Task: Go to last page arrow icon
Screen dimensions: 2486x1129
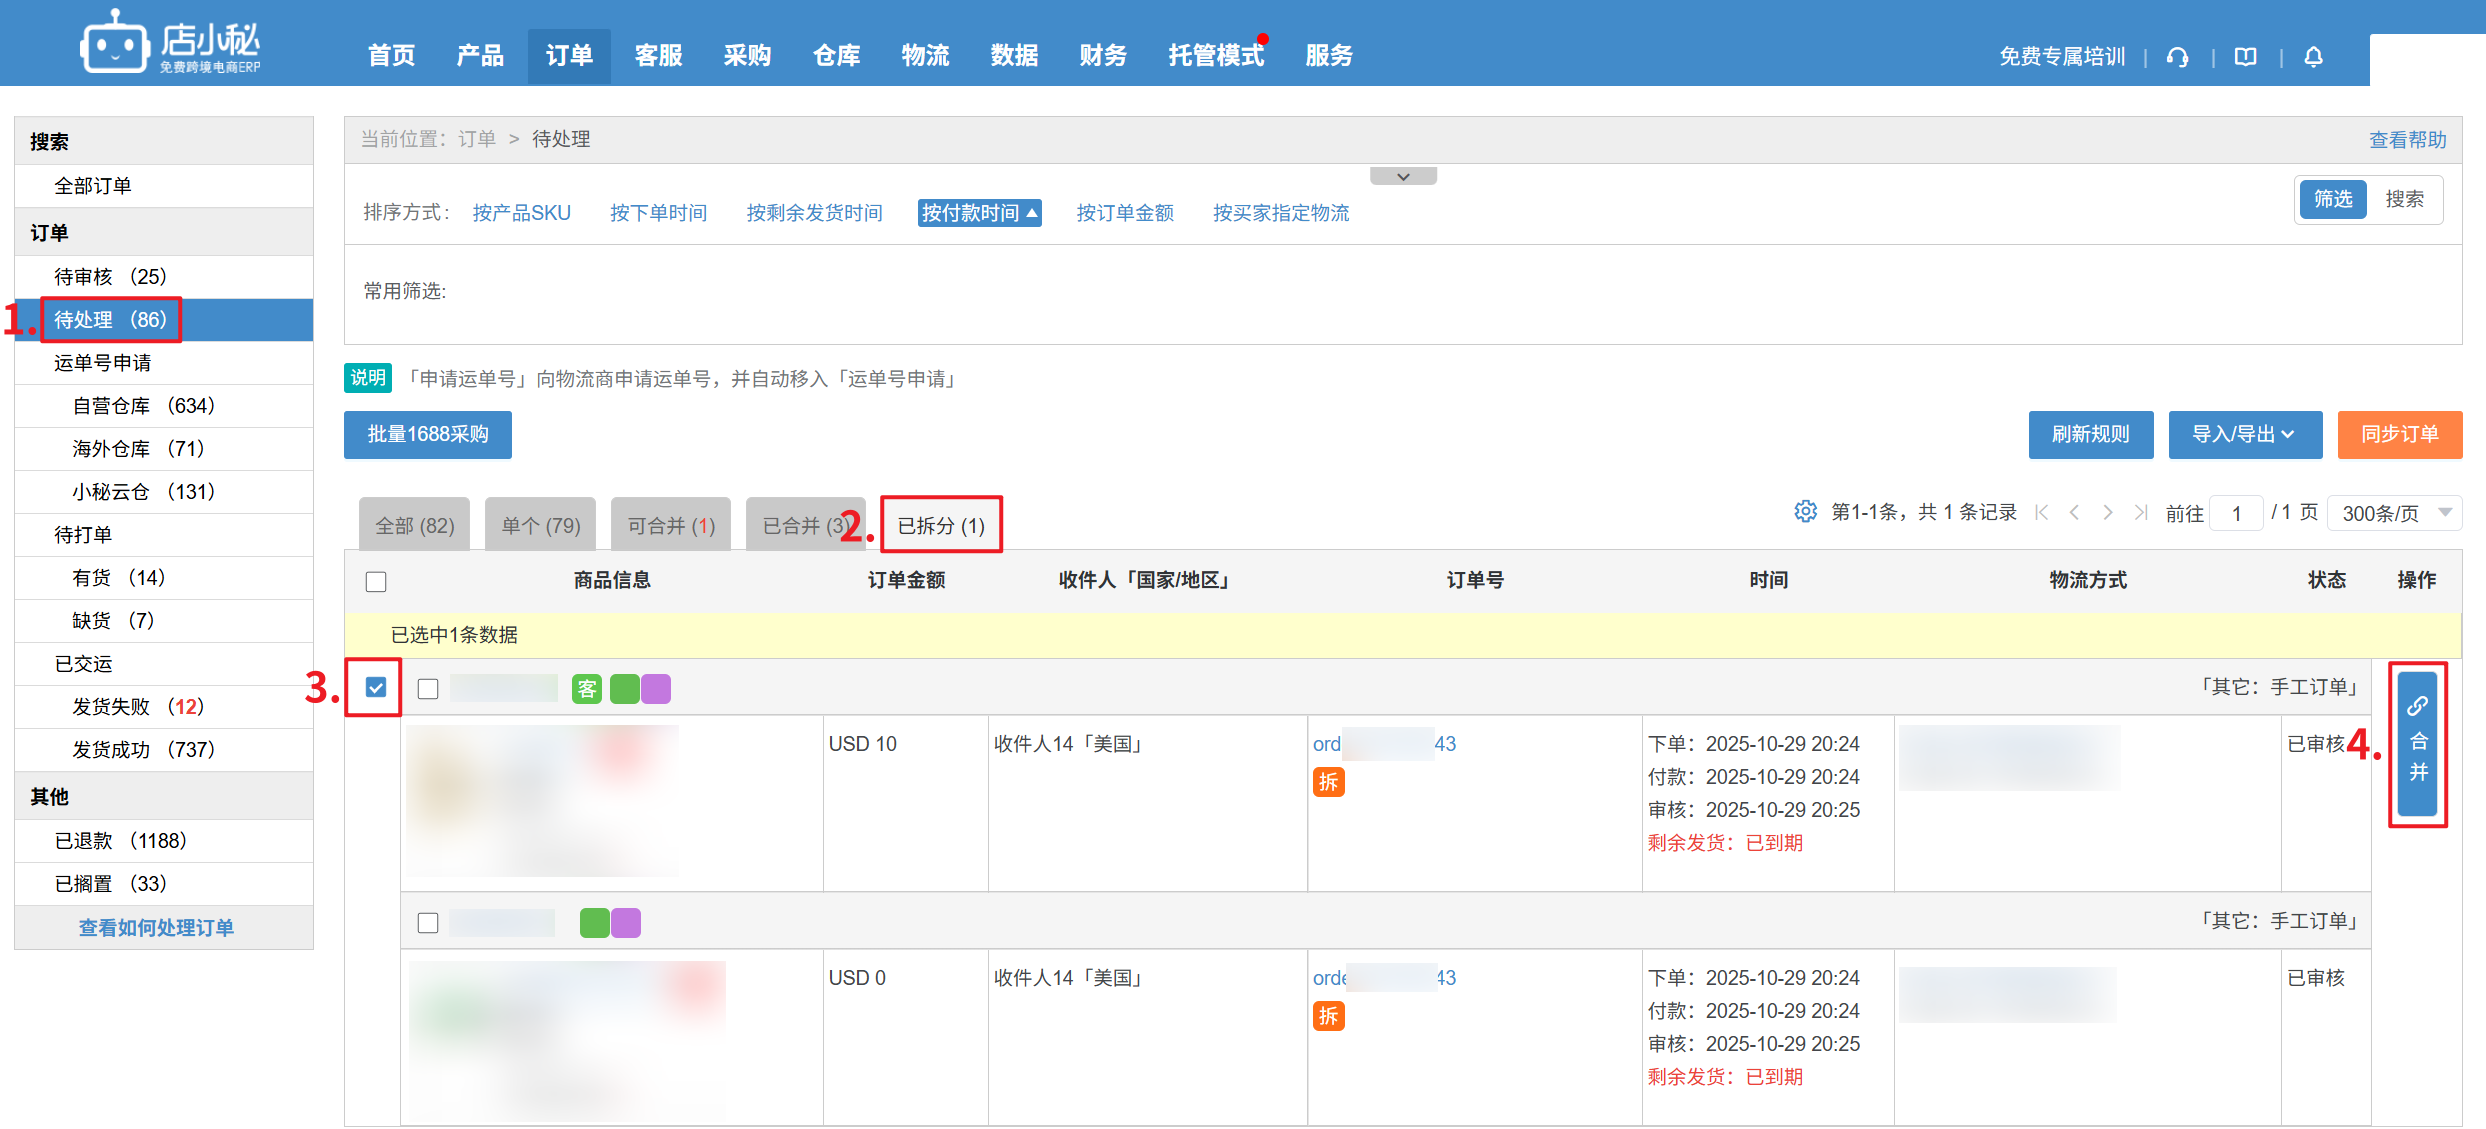Action: [2141, 512]
